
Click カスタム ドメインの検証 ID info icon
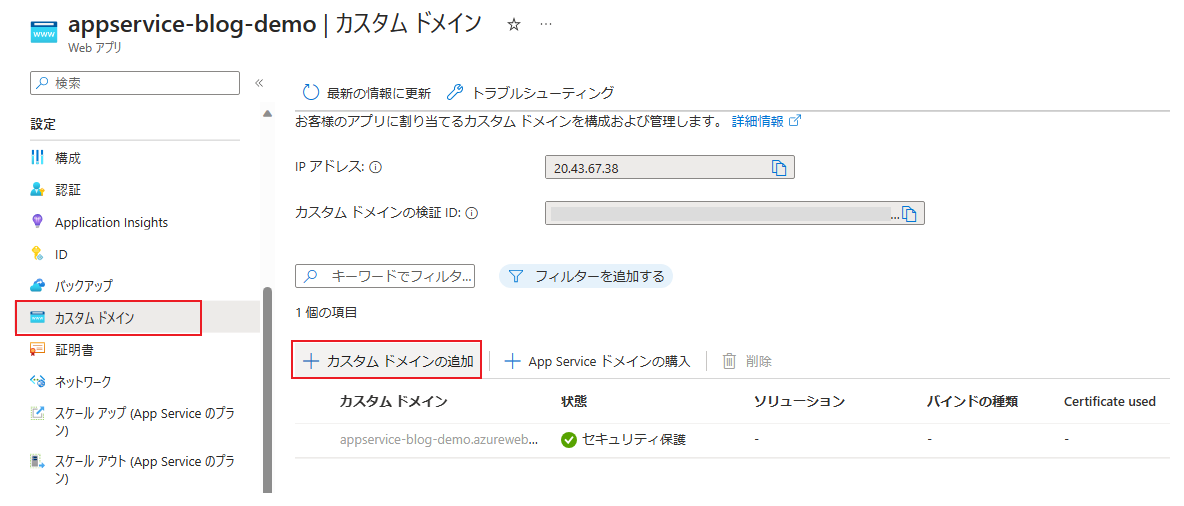pyautogui.click(x=471, y=214)
